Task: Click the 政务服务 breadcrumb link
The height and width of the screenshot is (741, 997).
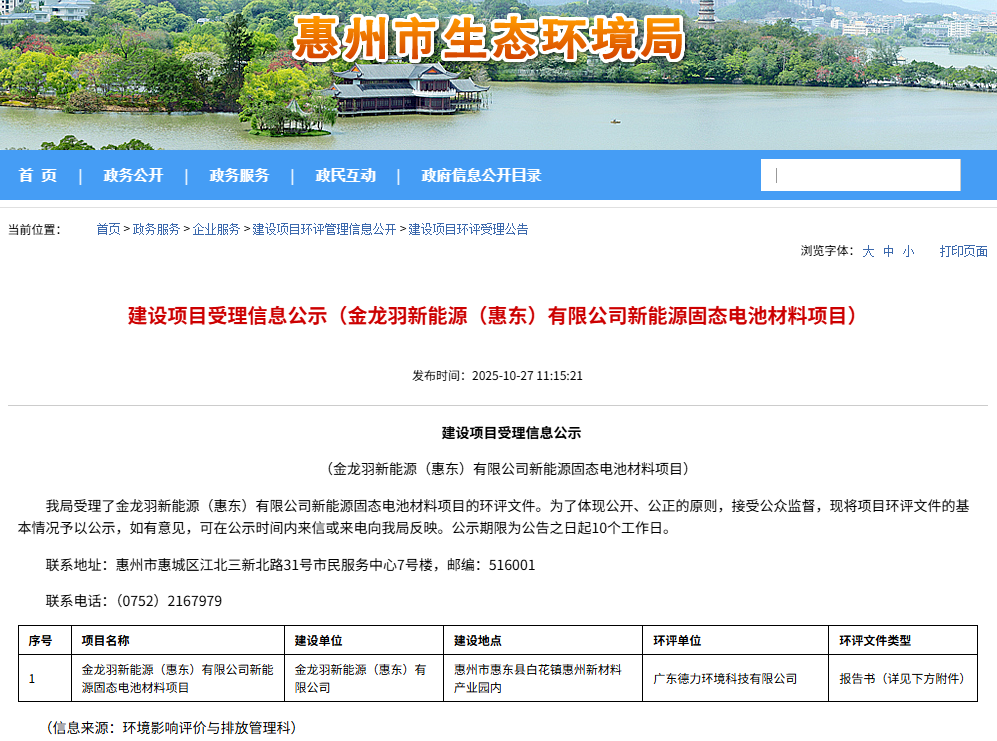Action: pos(156,229)
